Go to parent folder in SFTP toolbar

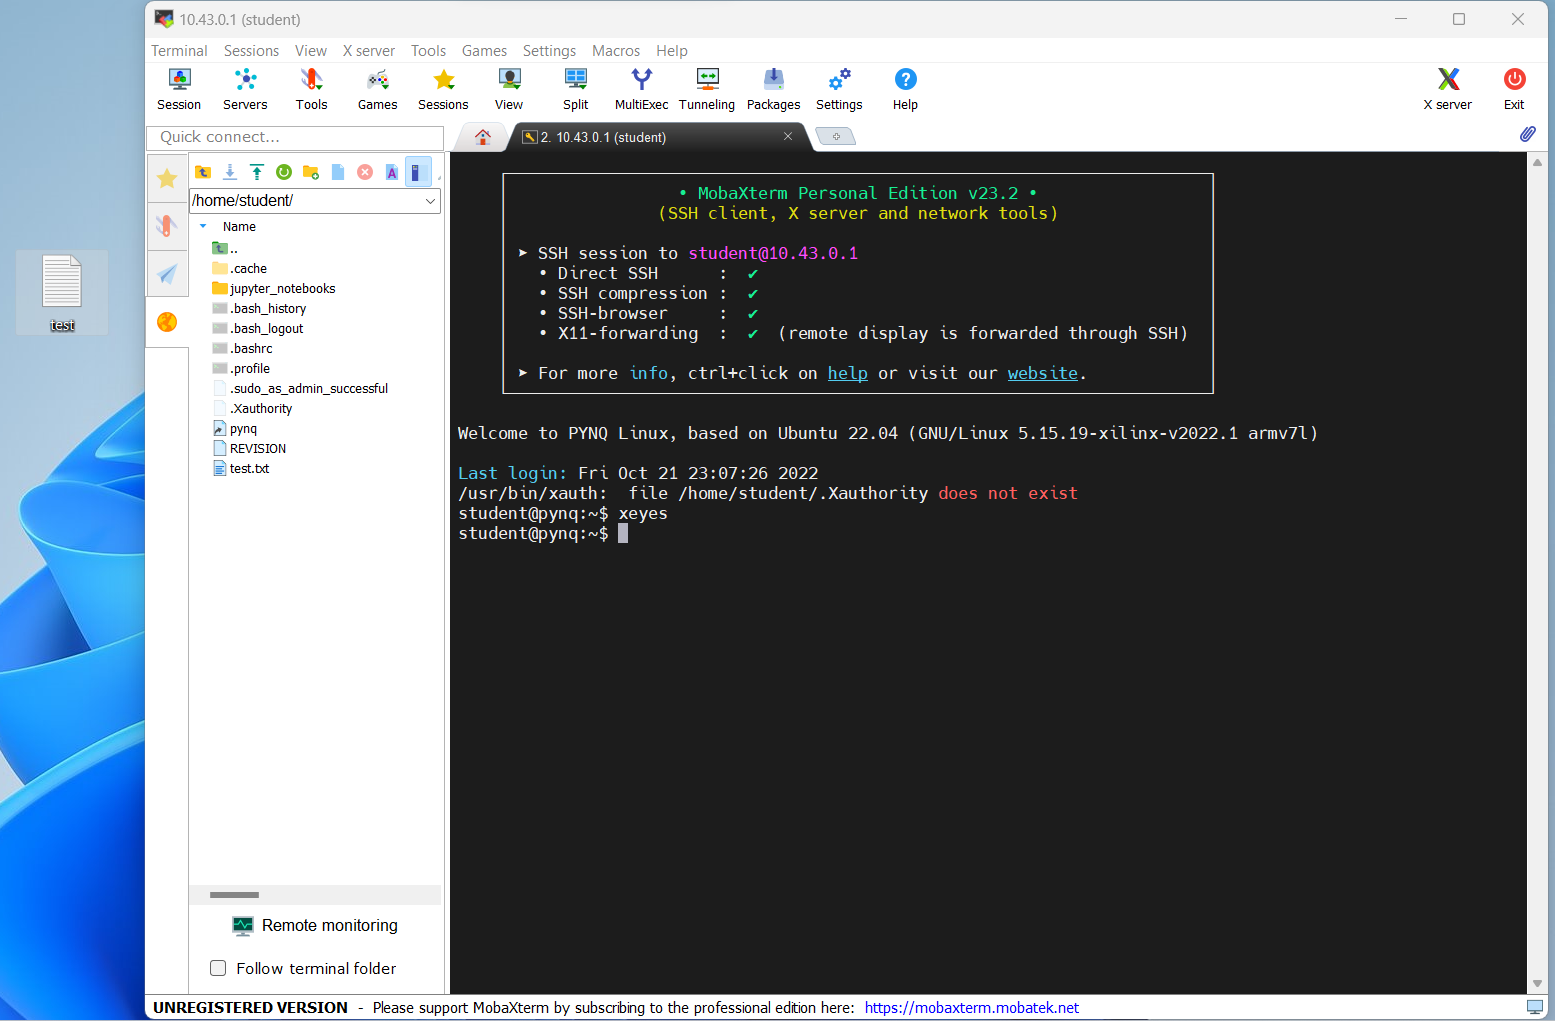pos(203,172)
